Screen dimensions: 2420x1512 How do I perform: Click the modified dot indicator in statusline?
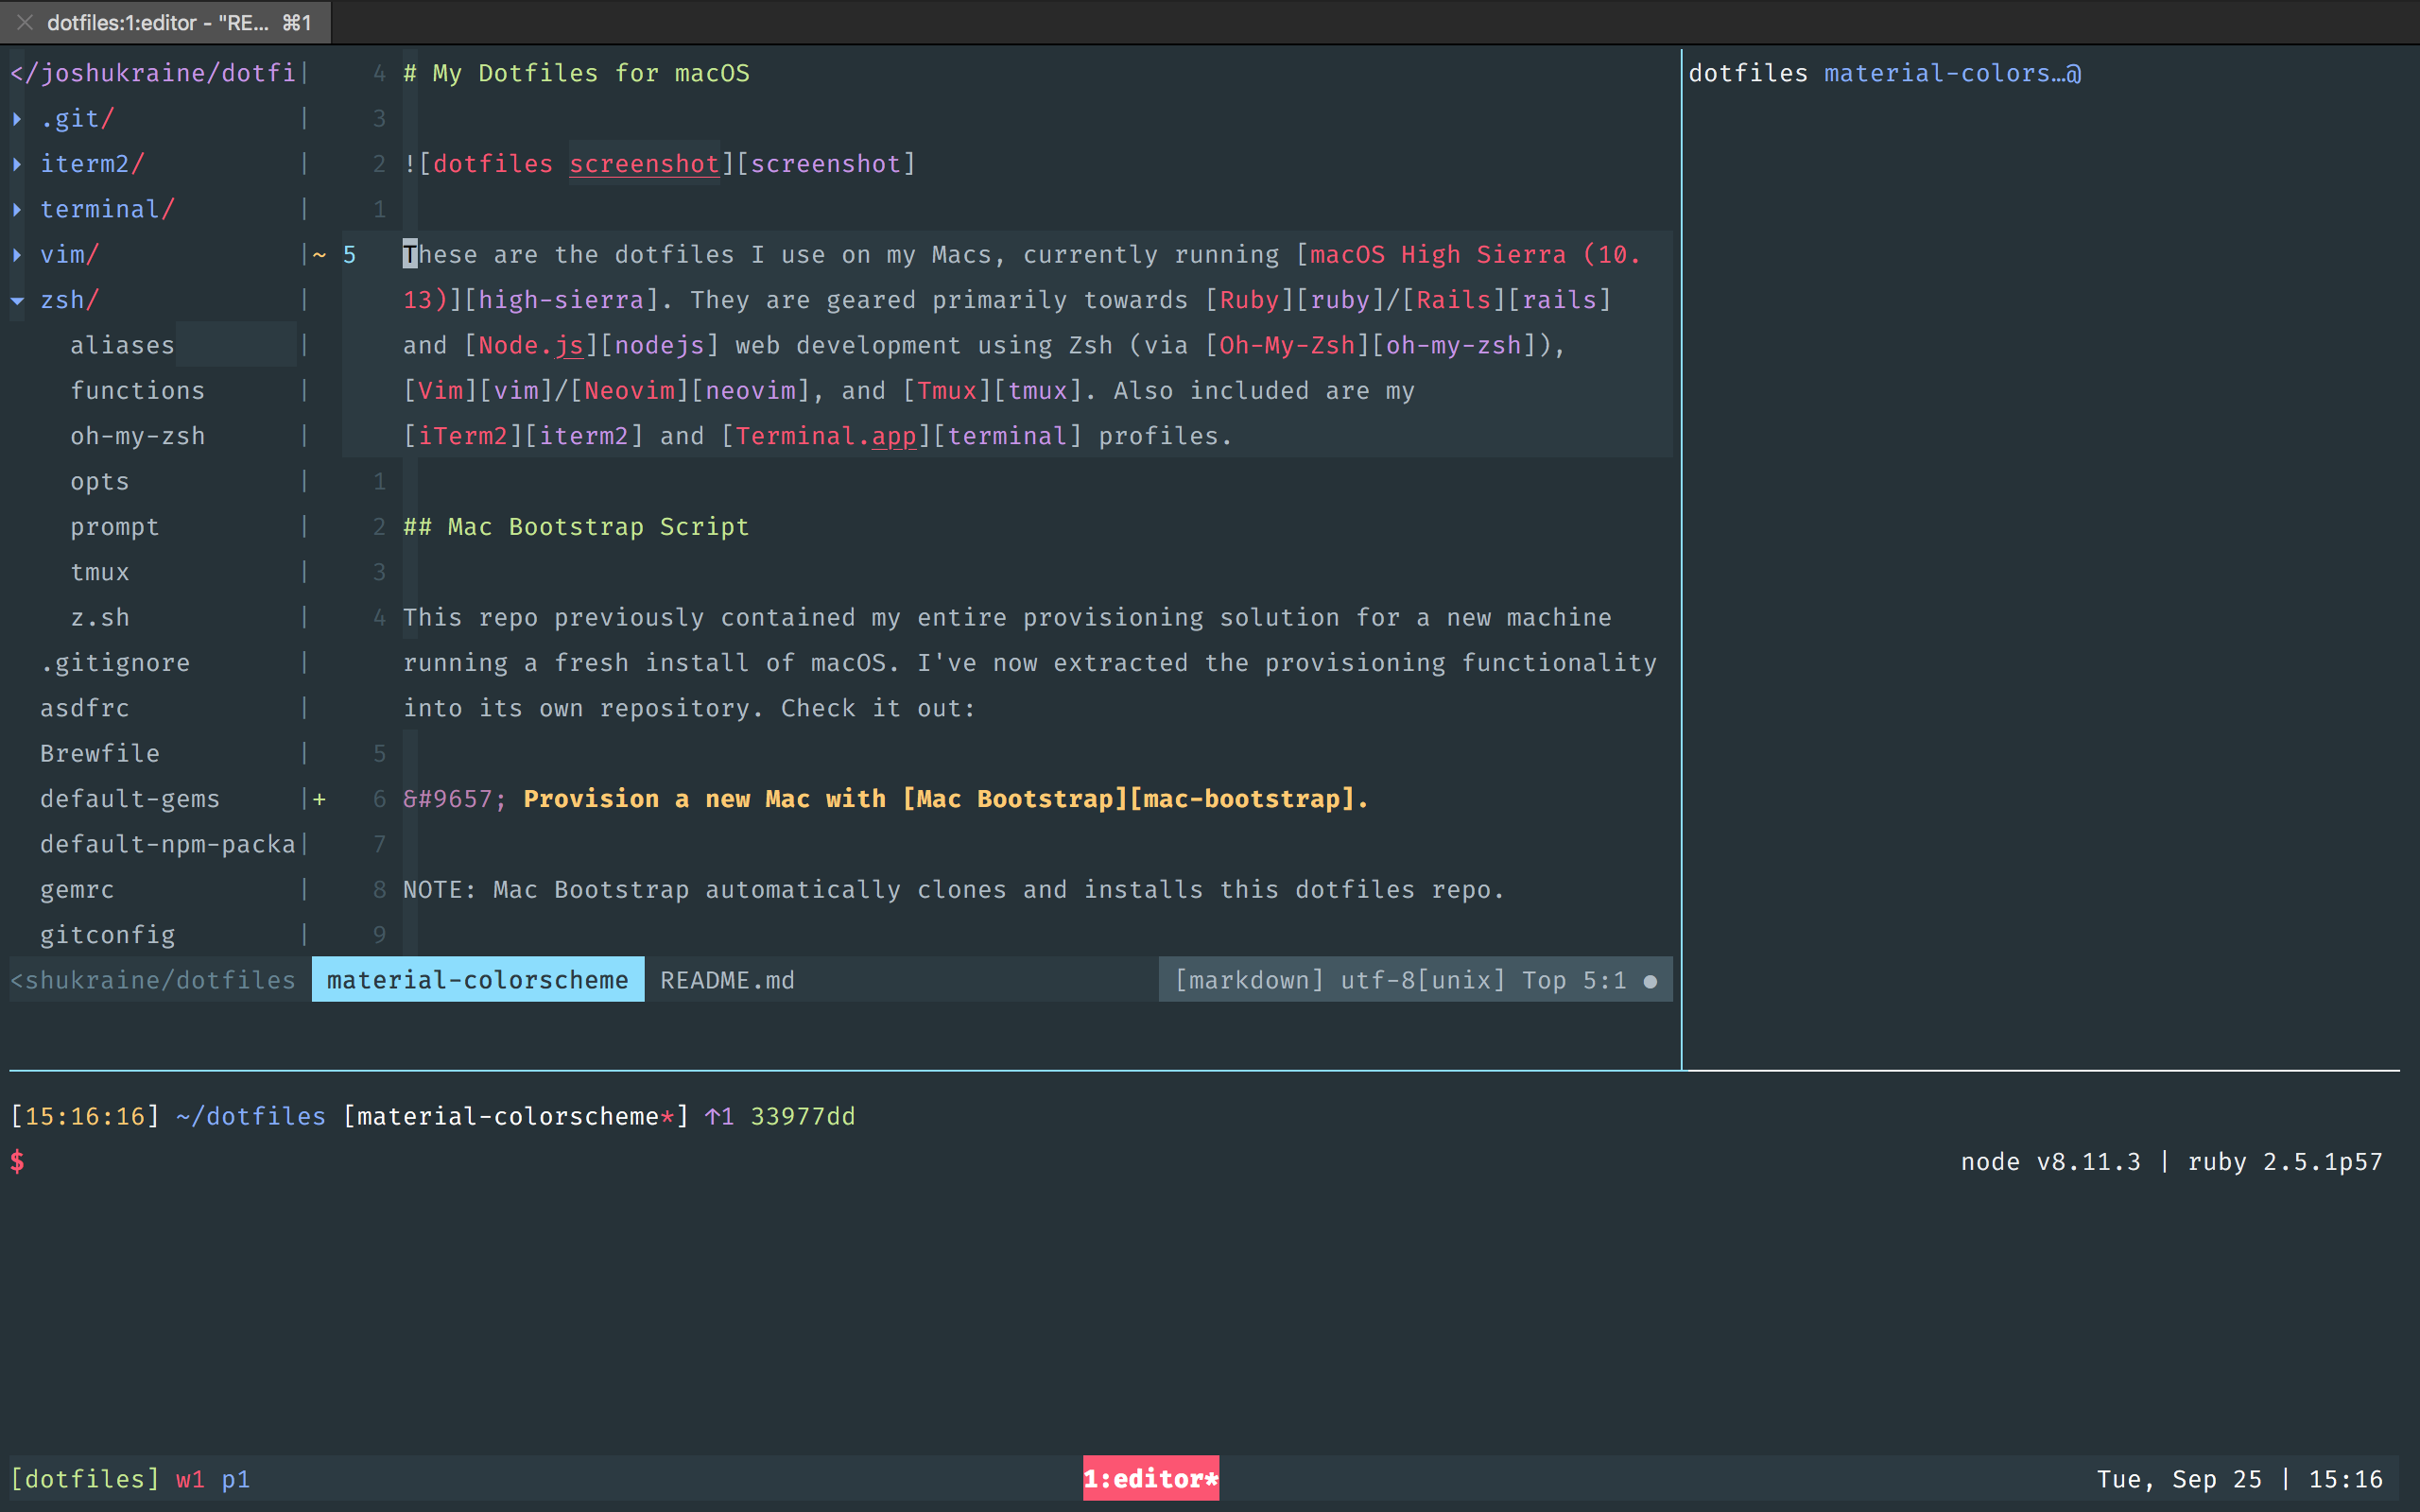1650,982
